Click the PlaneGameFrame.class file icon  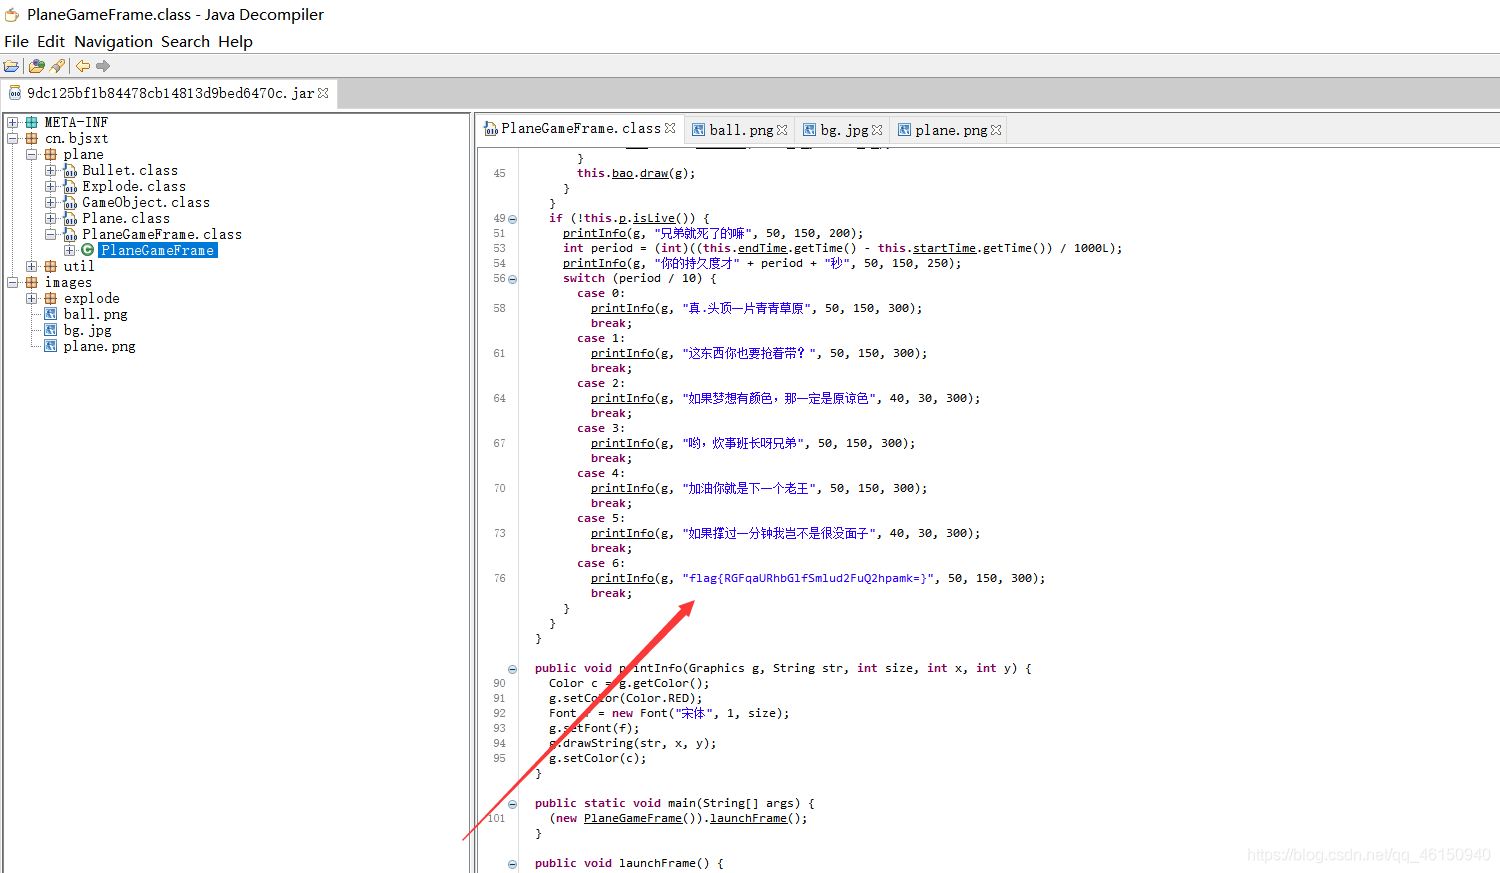[70, 235]
